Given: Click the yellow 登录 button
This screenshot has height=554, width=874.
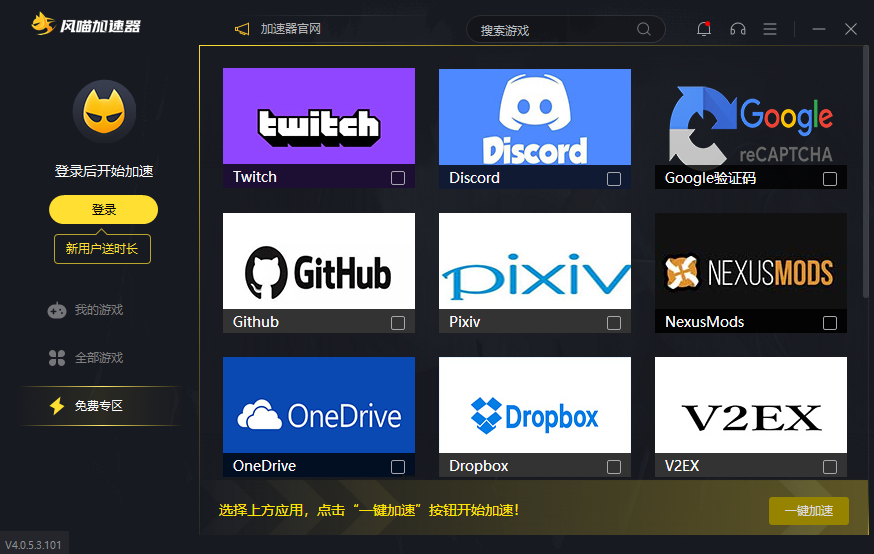Looking at the screenshot, I should [x=104, y=209].
